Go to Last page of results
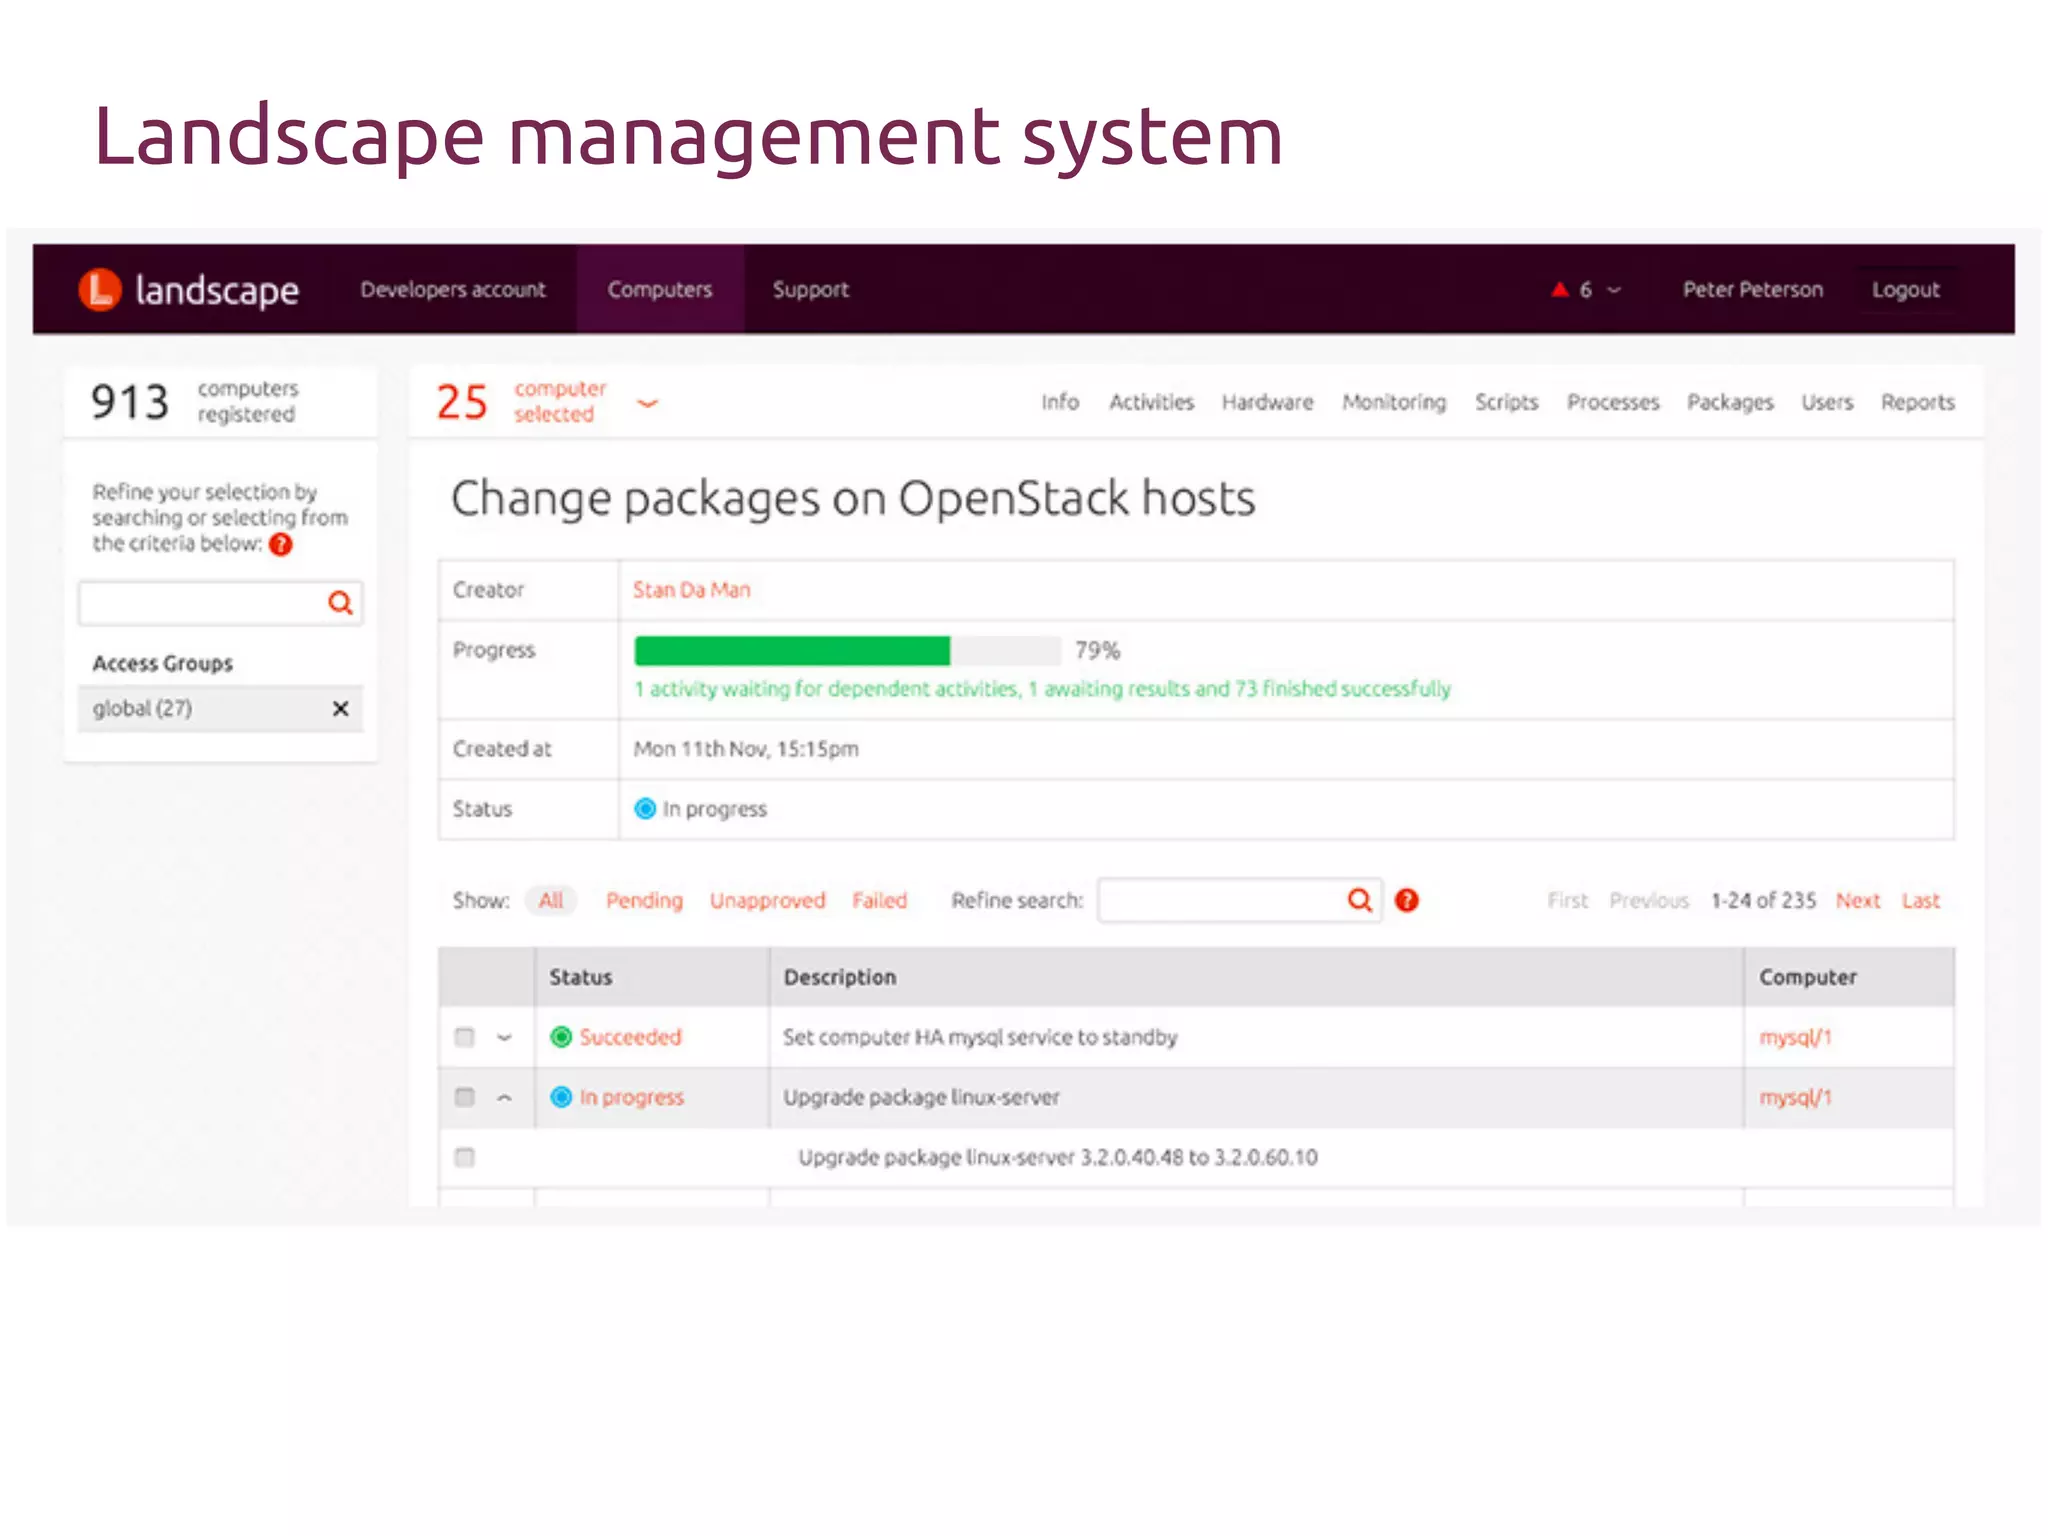The width and height of the screenshot is (2048, 1536). [1920, 900]
